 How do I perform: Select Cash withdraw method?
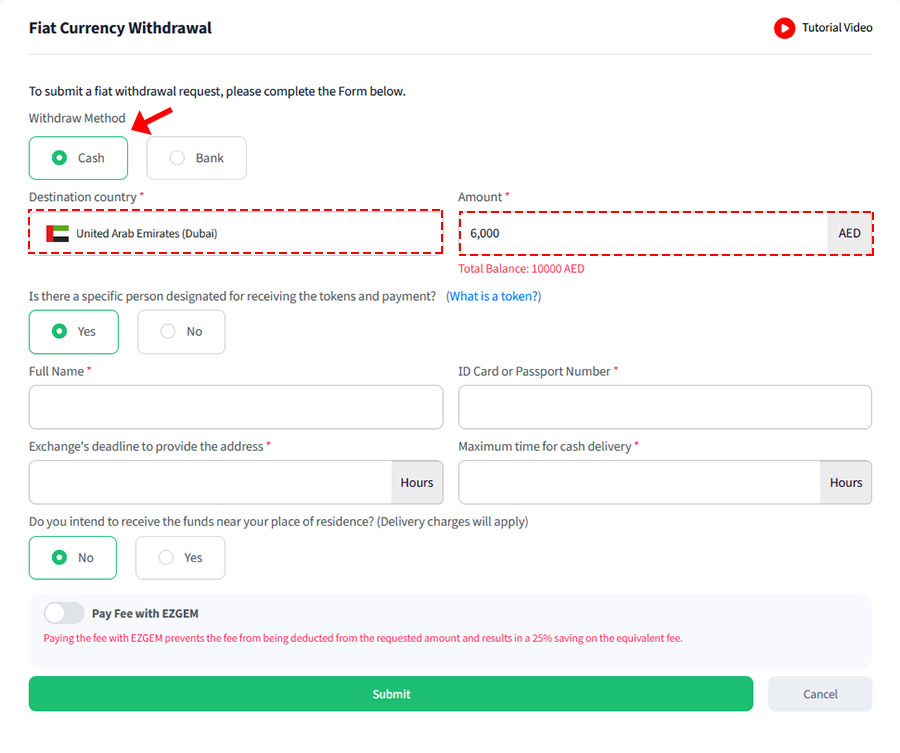click(78, 158)
